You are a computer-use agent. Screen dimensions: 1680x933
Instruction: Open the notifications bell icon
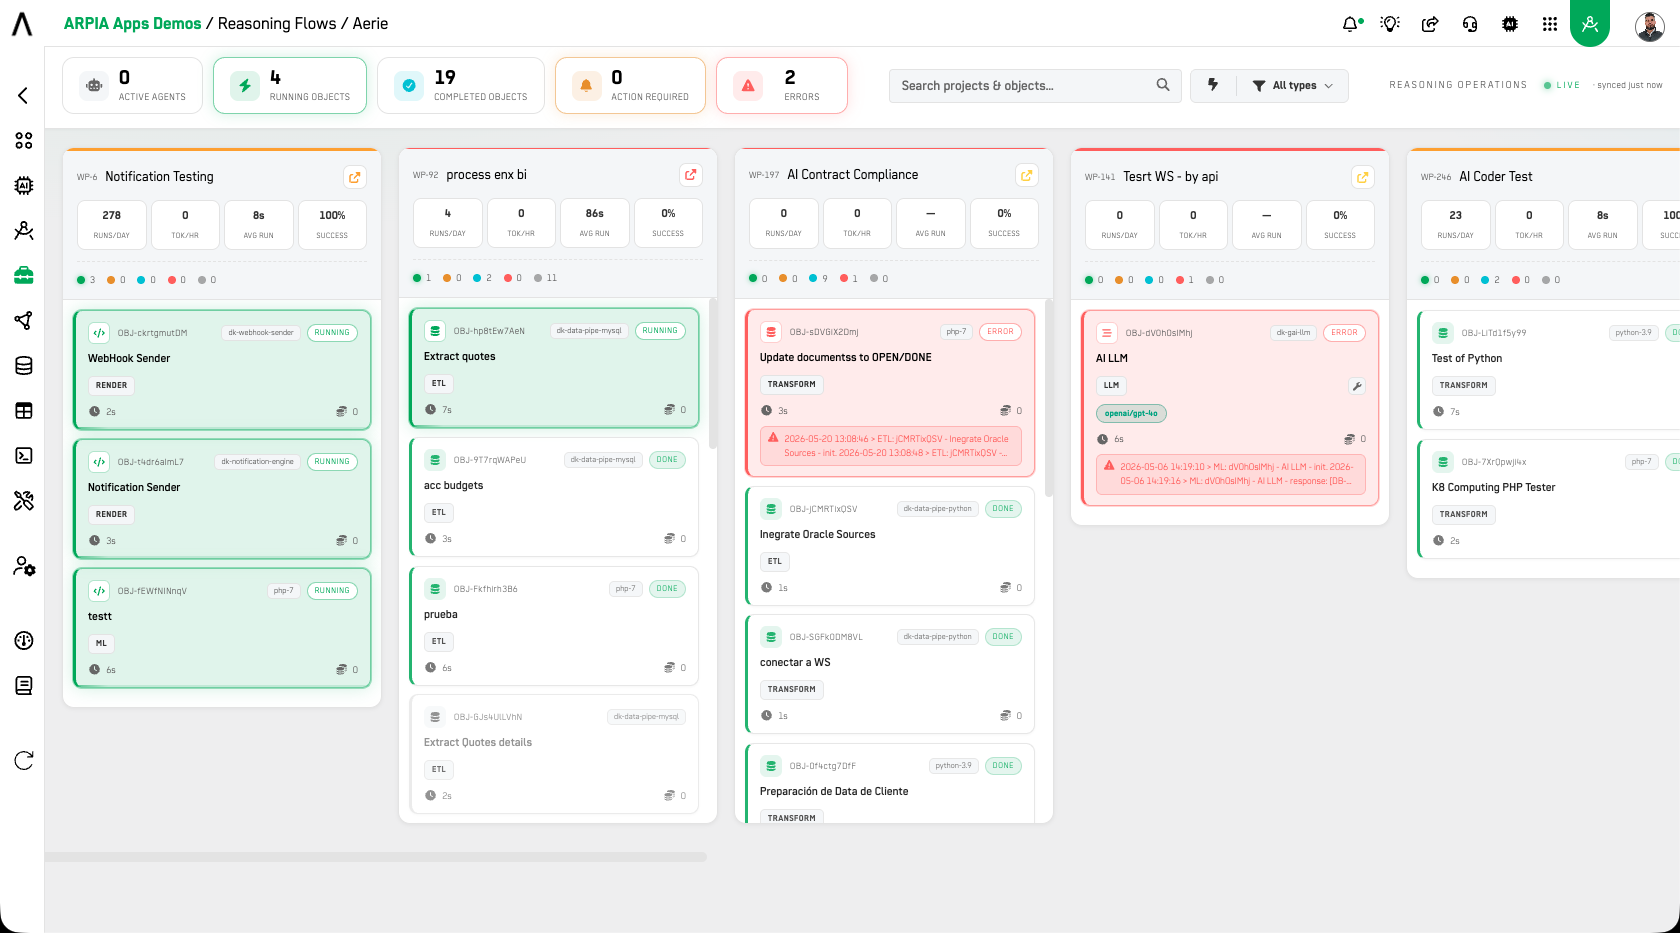click(x=1351, y=24)
